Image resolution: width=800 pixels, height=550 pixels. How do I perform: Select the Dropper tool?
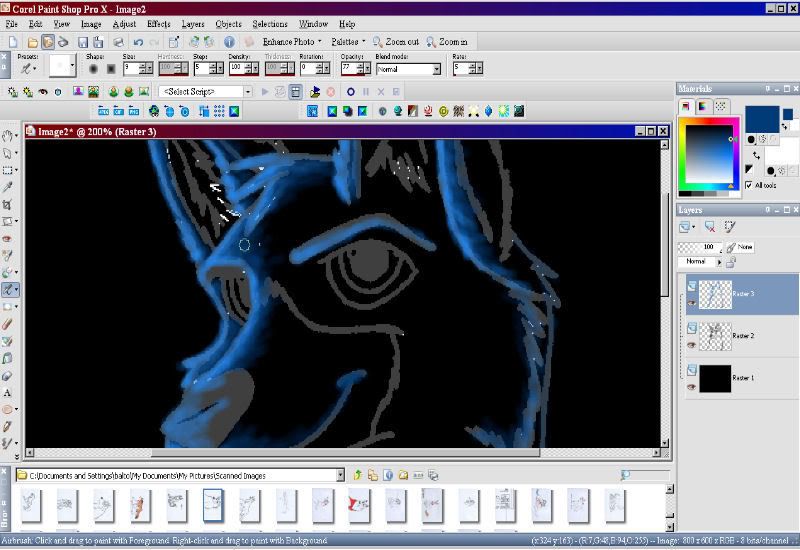(7, 187)
